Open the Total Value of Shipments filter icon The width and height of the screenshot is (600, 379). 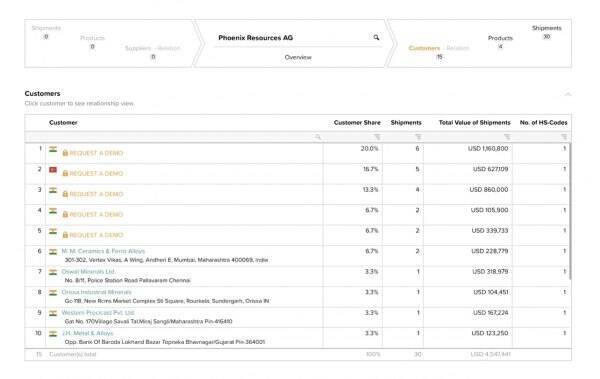[x=507, y=137]
